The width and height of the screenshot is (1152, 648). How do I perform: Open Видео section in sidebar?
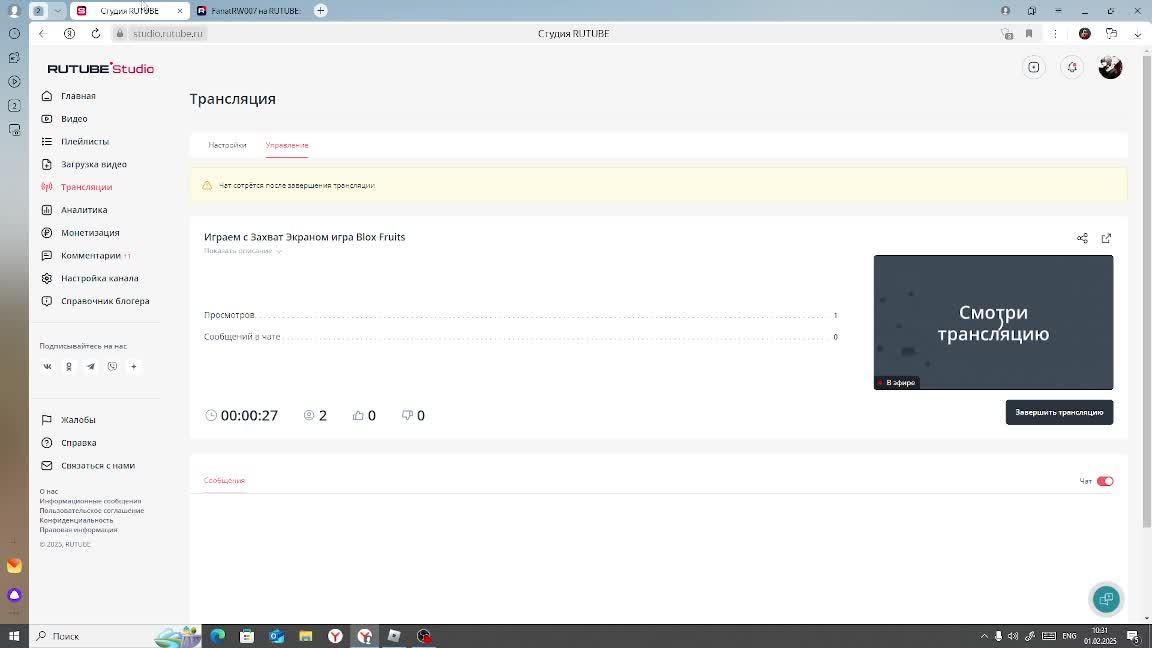73,119
